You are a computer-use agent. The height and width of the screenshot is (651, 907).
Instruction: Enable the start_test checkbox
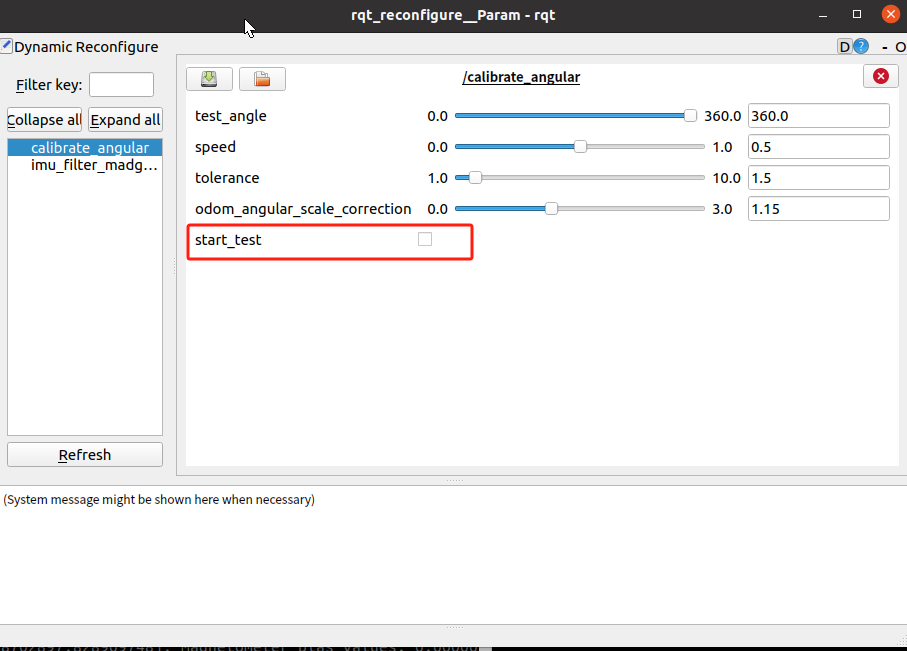pyautogui.click(x=425, y=239)
